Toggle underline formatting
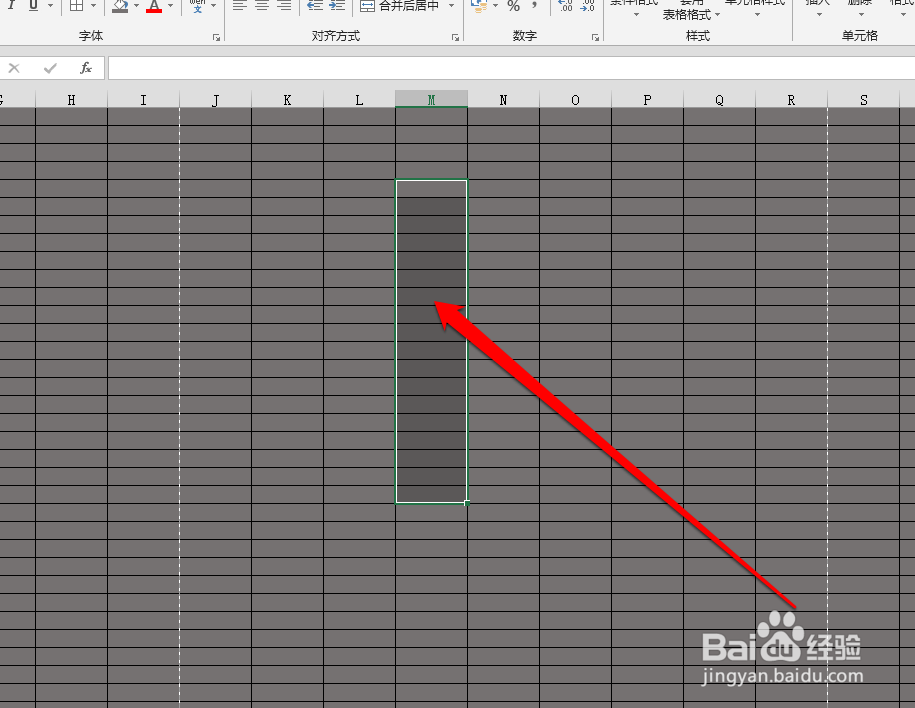Viewport: 915px width, 708px height. 33,5
